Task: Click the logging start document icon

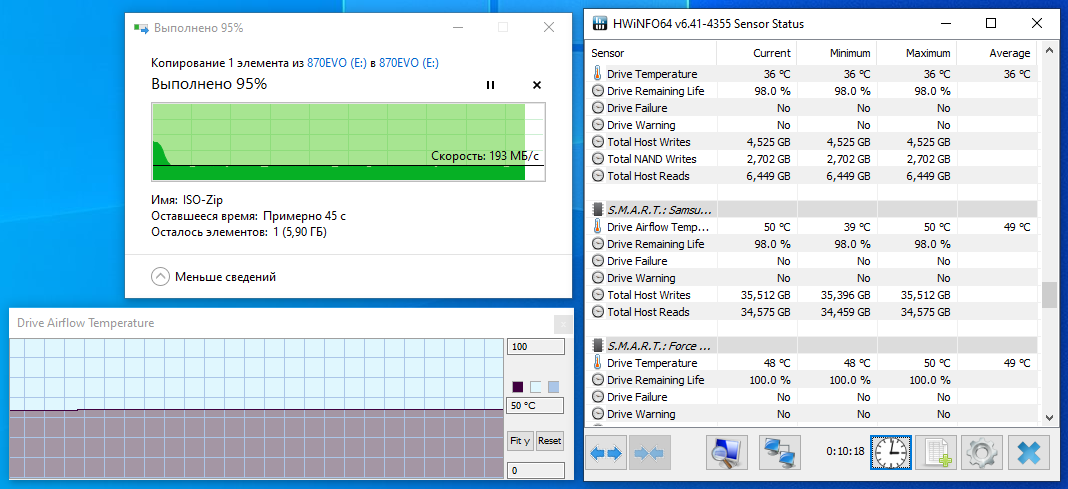Action: point(936,453)
